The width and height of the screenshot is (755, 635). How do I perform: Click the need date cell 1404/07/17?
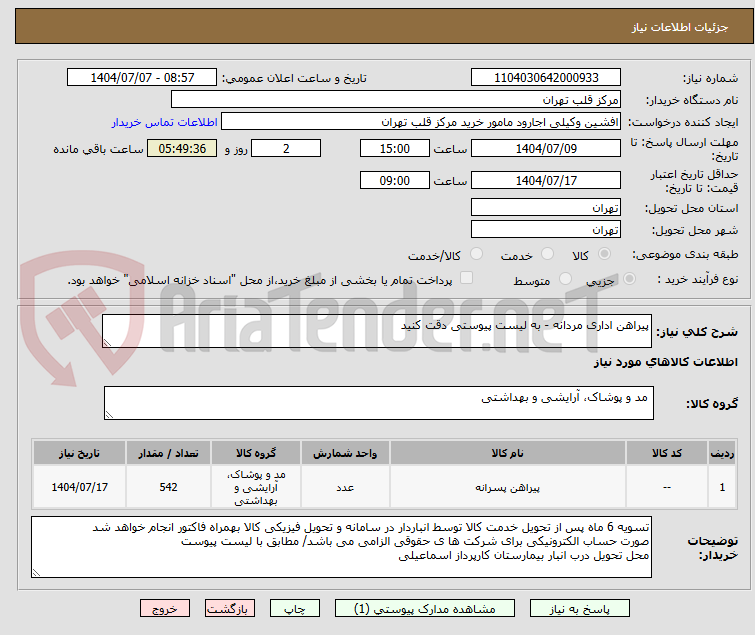(x=79, y=487)
